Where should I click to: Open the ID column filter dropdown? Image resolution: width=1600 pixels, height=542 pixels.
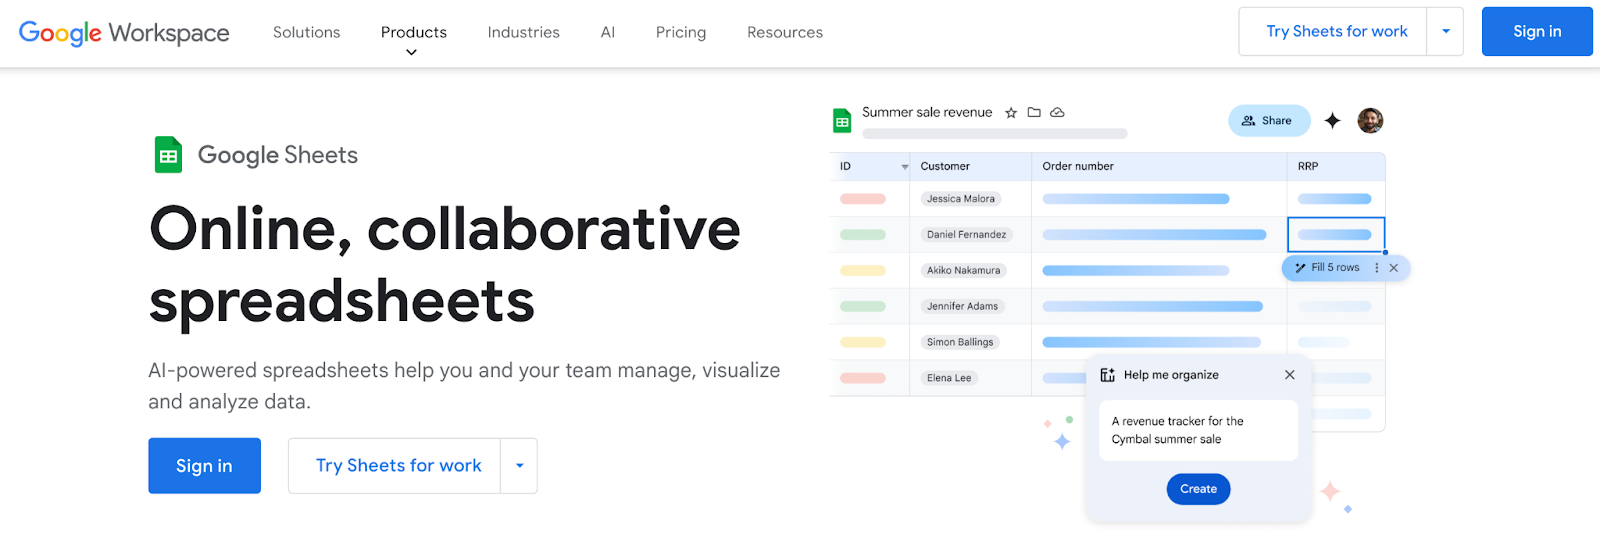[905, 167]
